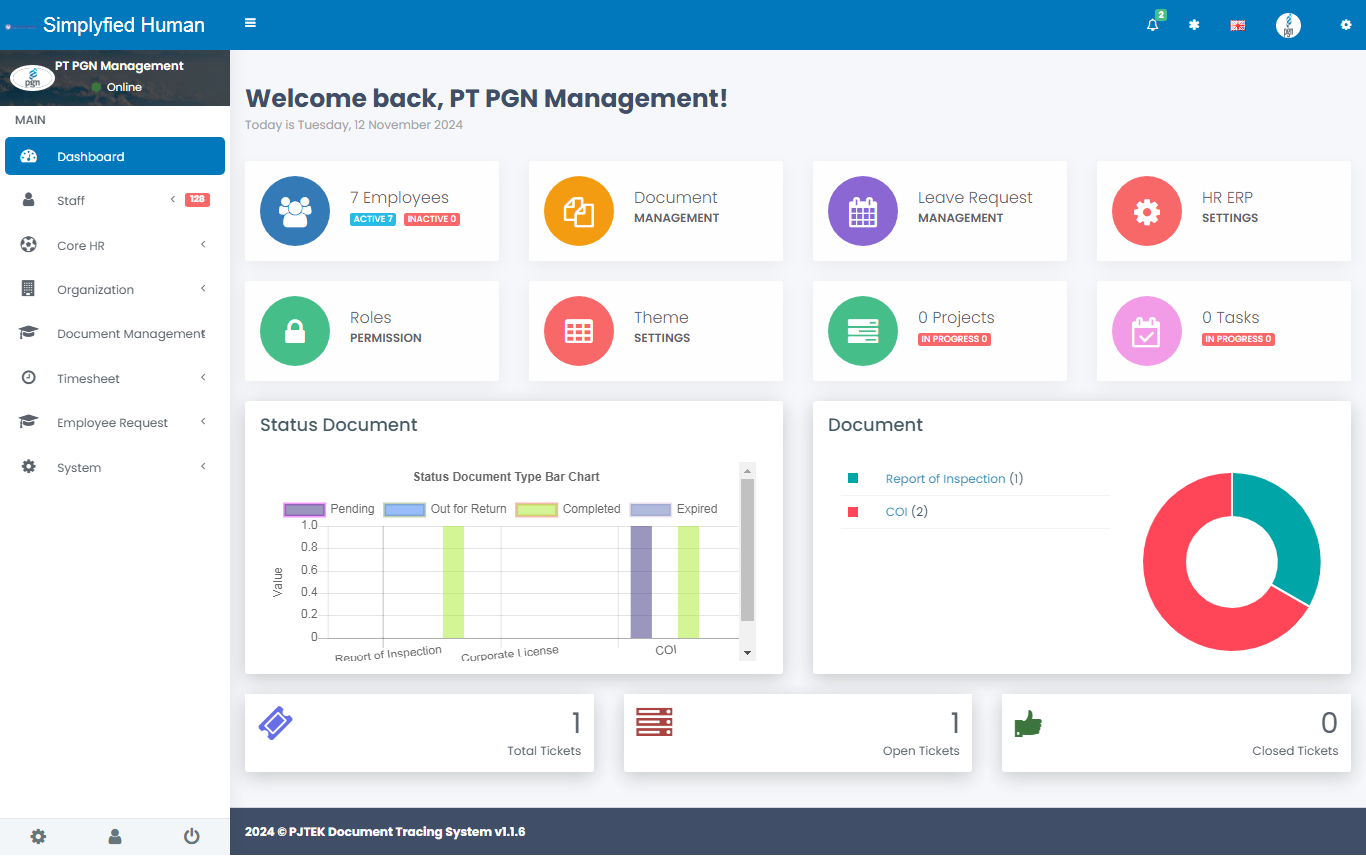Click the COI document link

pos(896,512)
